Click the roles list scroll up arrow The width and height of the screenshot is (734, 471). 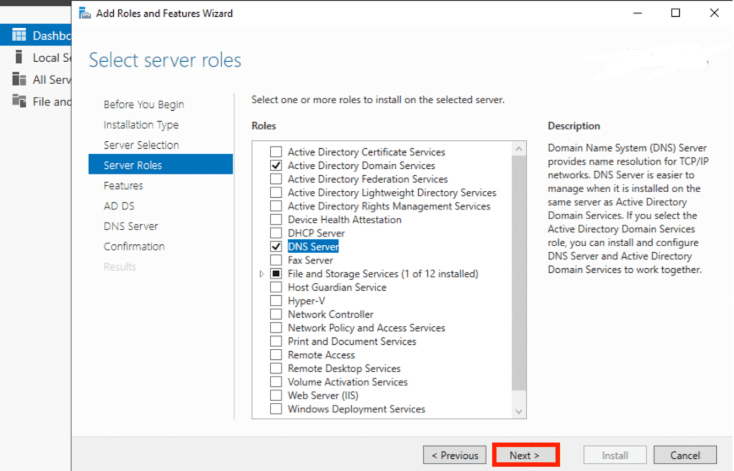519,149
